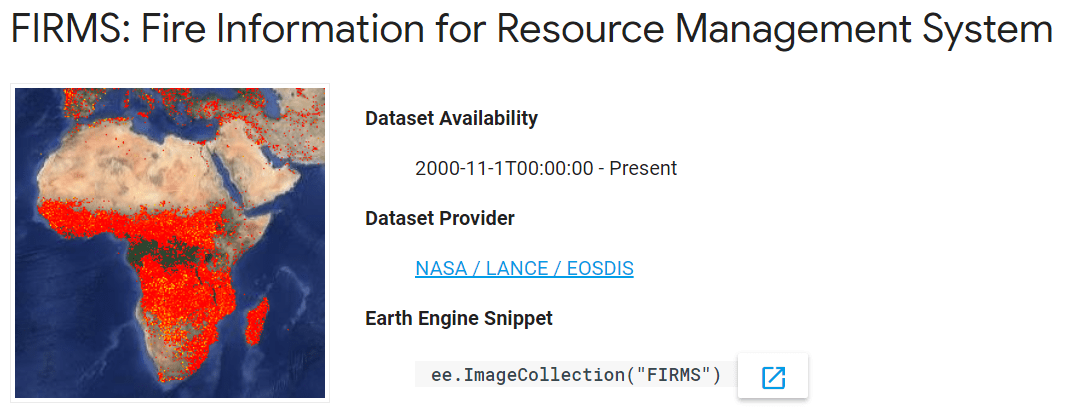Click the word "NASA" in the provider link

click(439, 268)
